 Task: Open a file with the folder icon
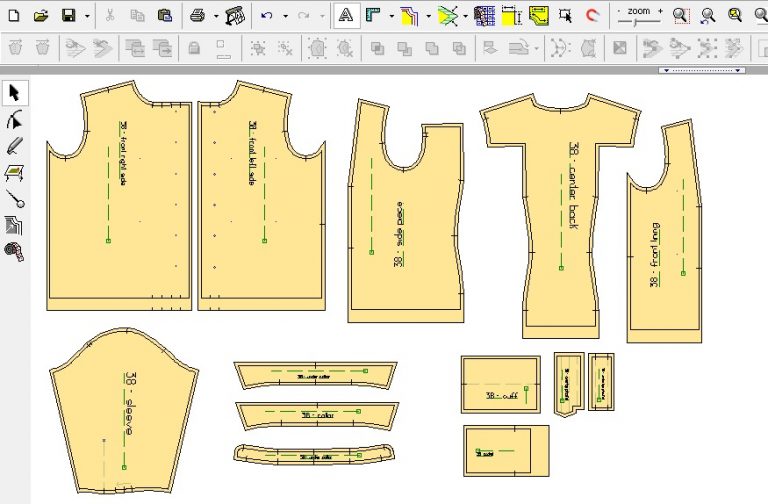(x=41, y=16)
